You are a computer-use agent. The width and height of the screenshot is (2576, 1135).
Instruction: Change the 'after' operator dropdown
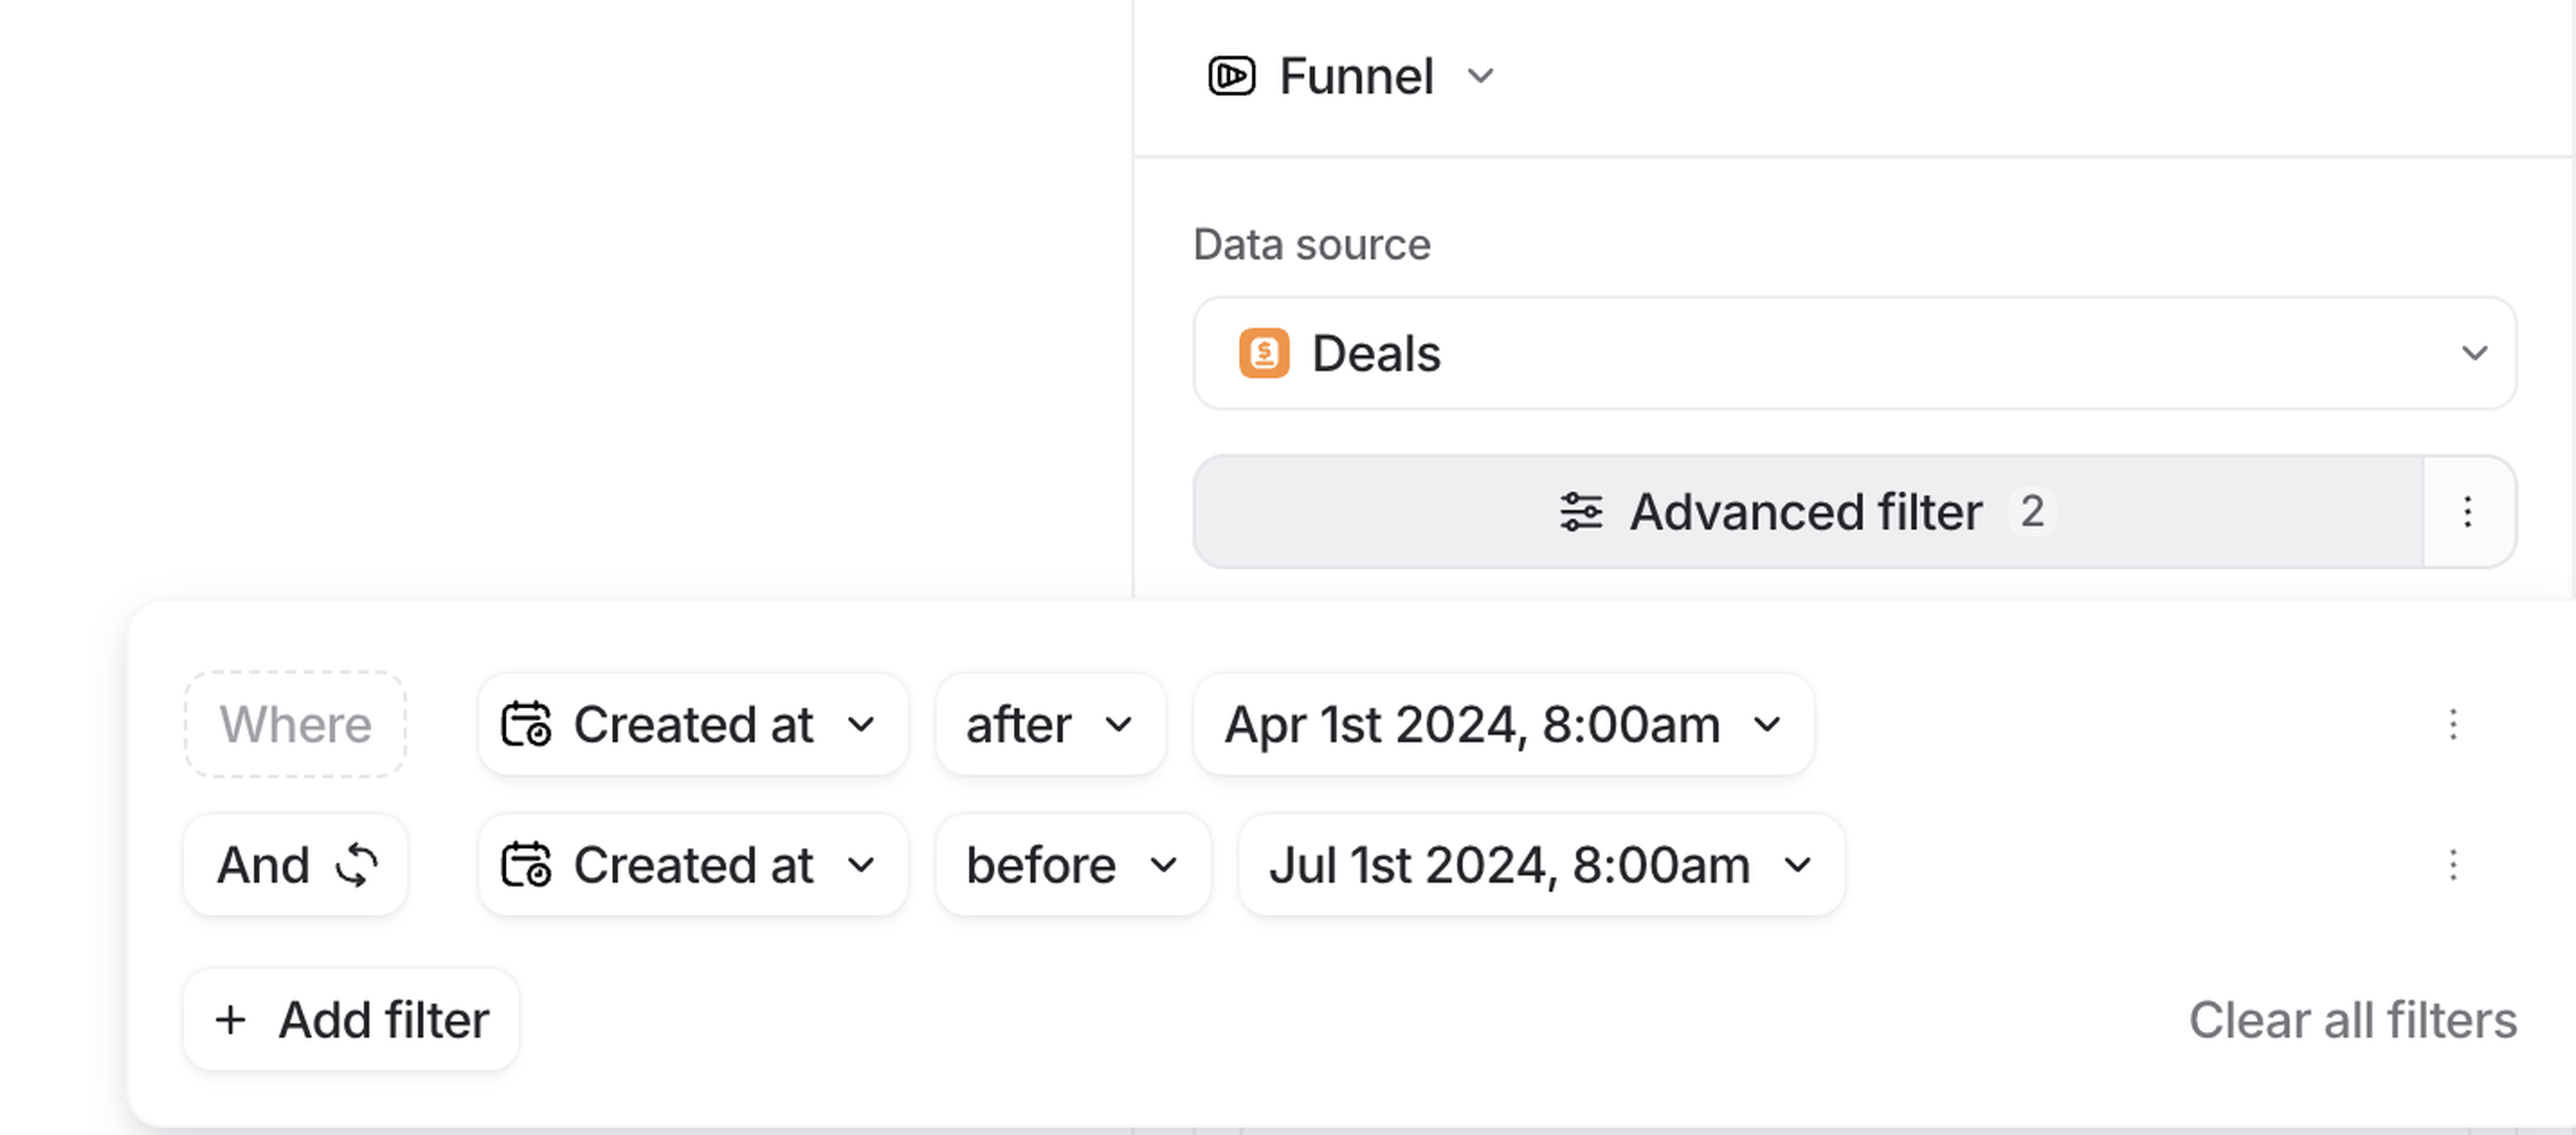coord(1049,724)
